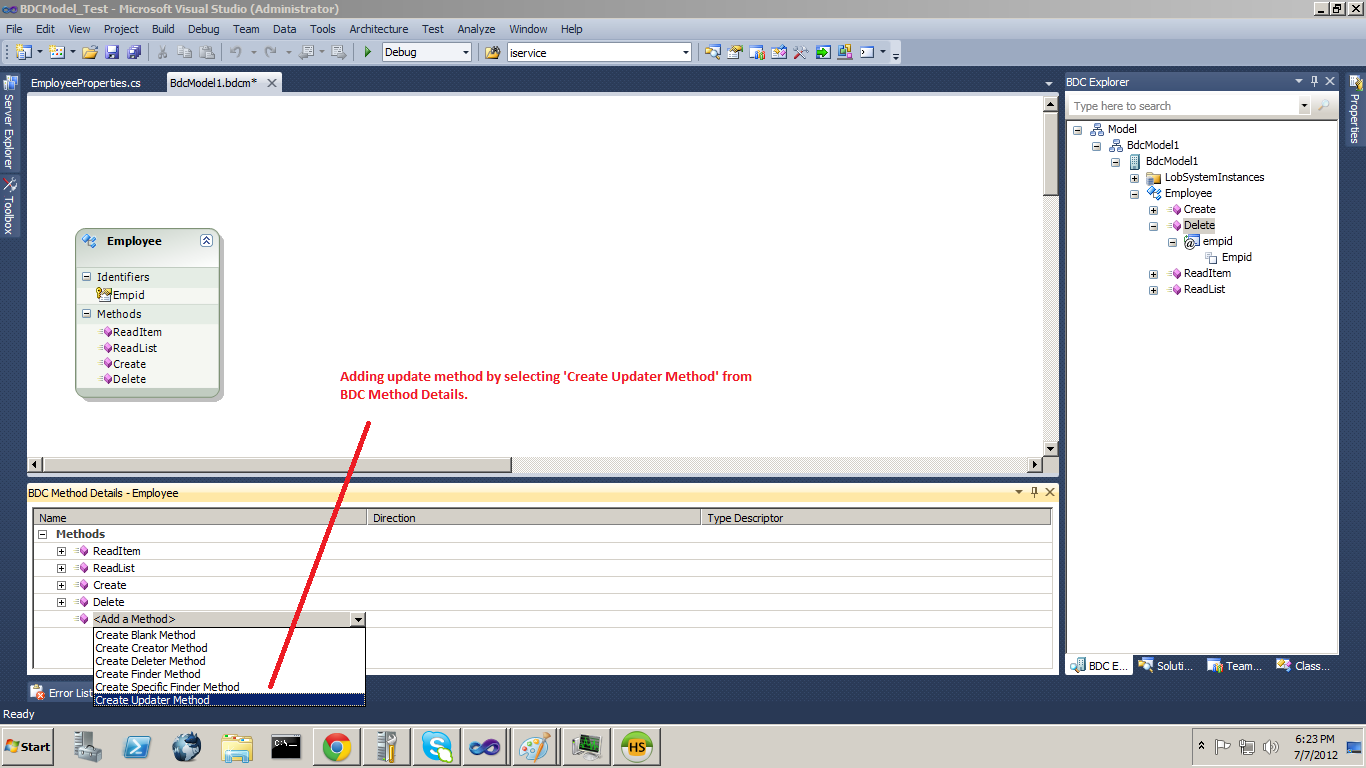This screenshot has width=1366, height=768.
Task: Choose Create Finder Method from the list
Action: 229,674
